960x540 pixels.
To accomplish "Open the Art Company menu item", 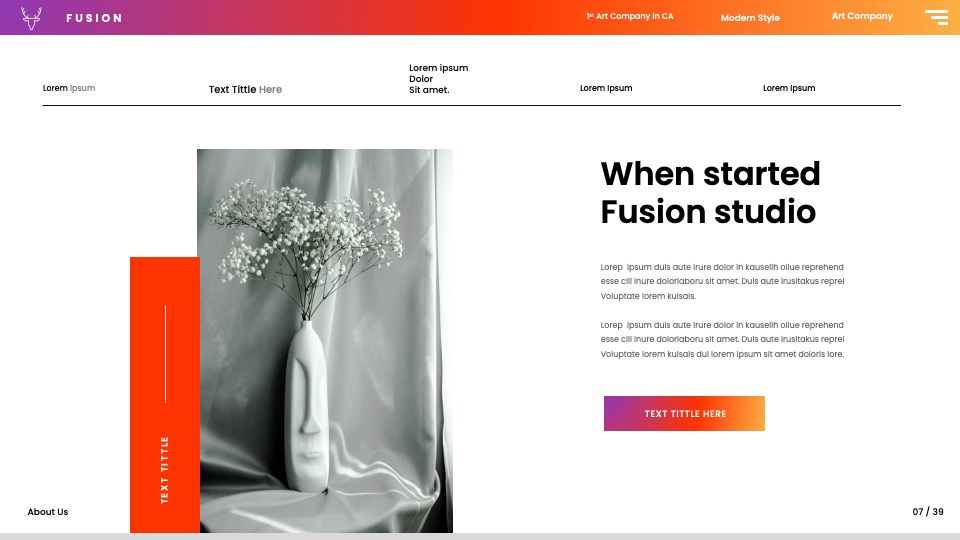I will [862, 16].
